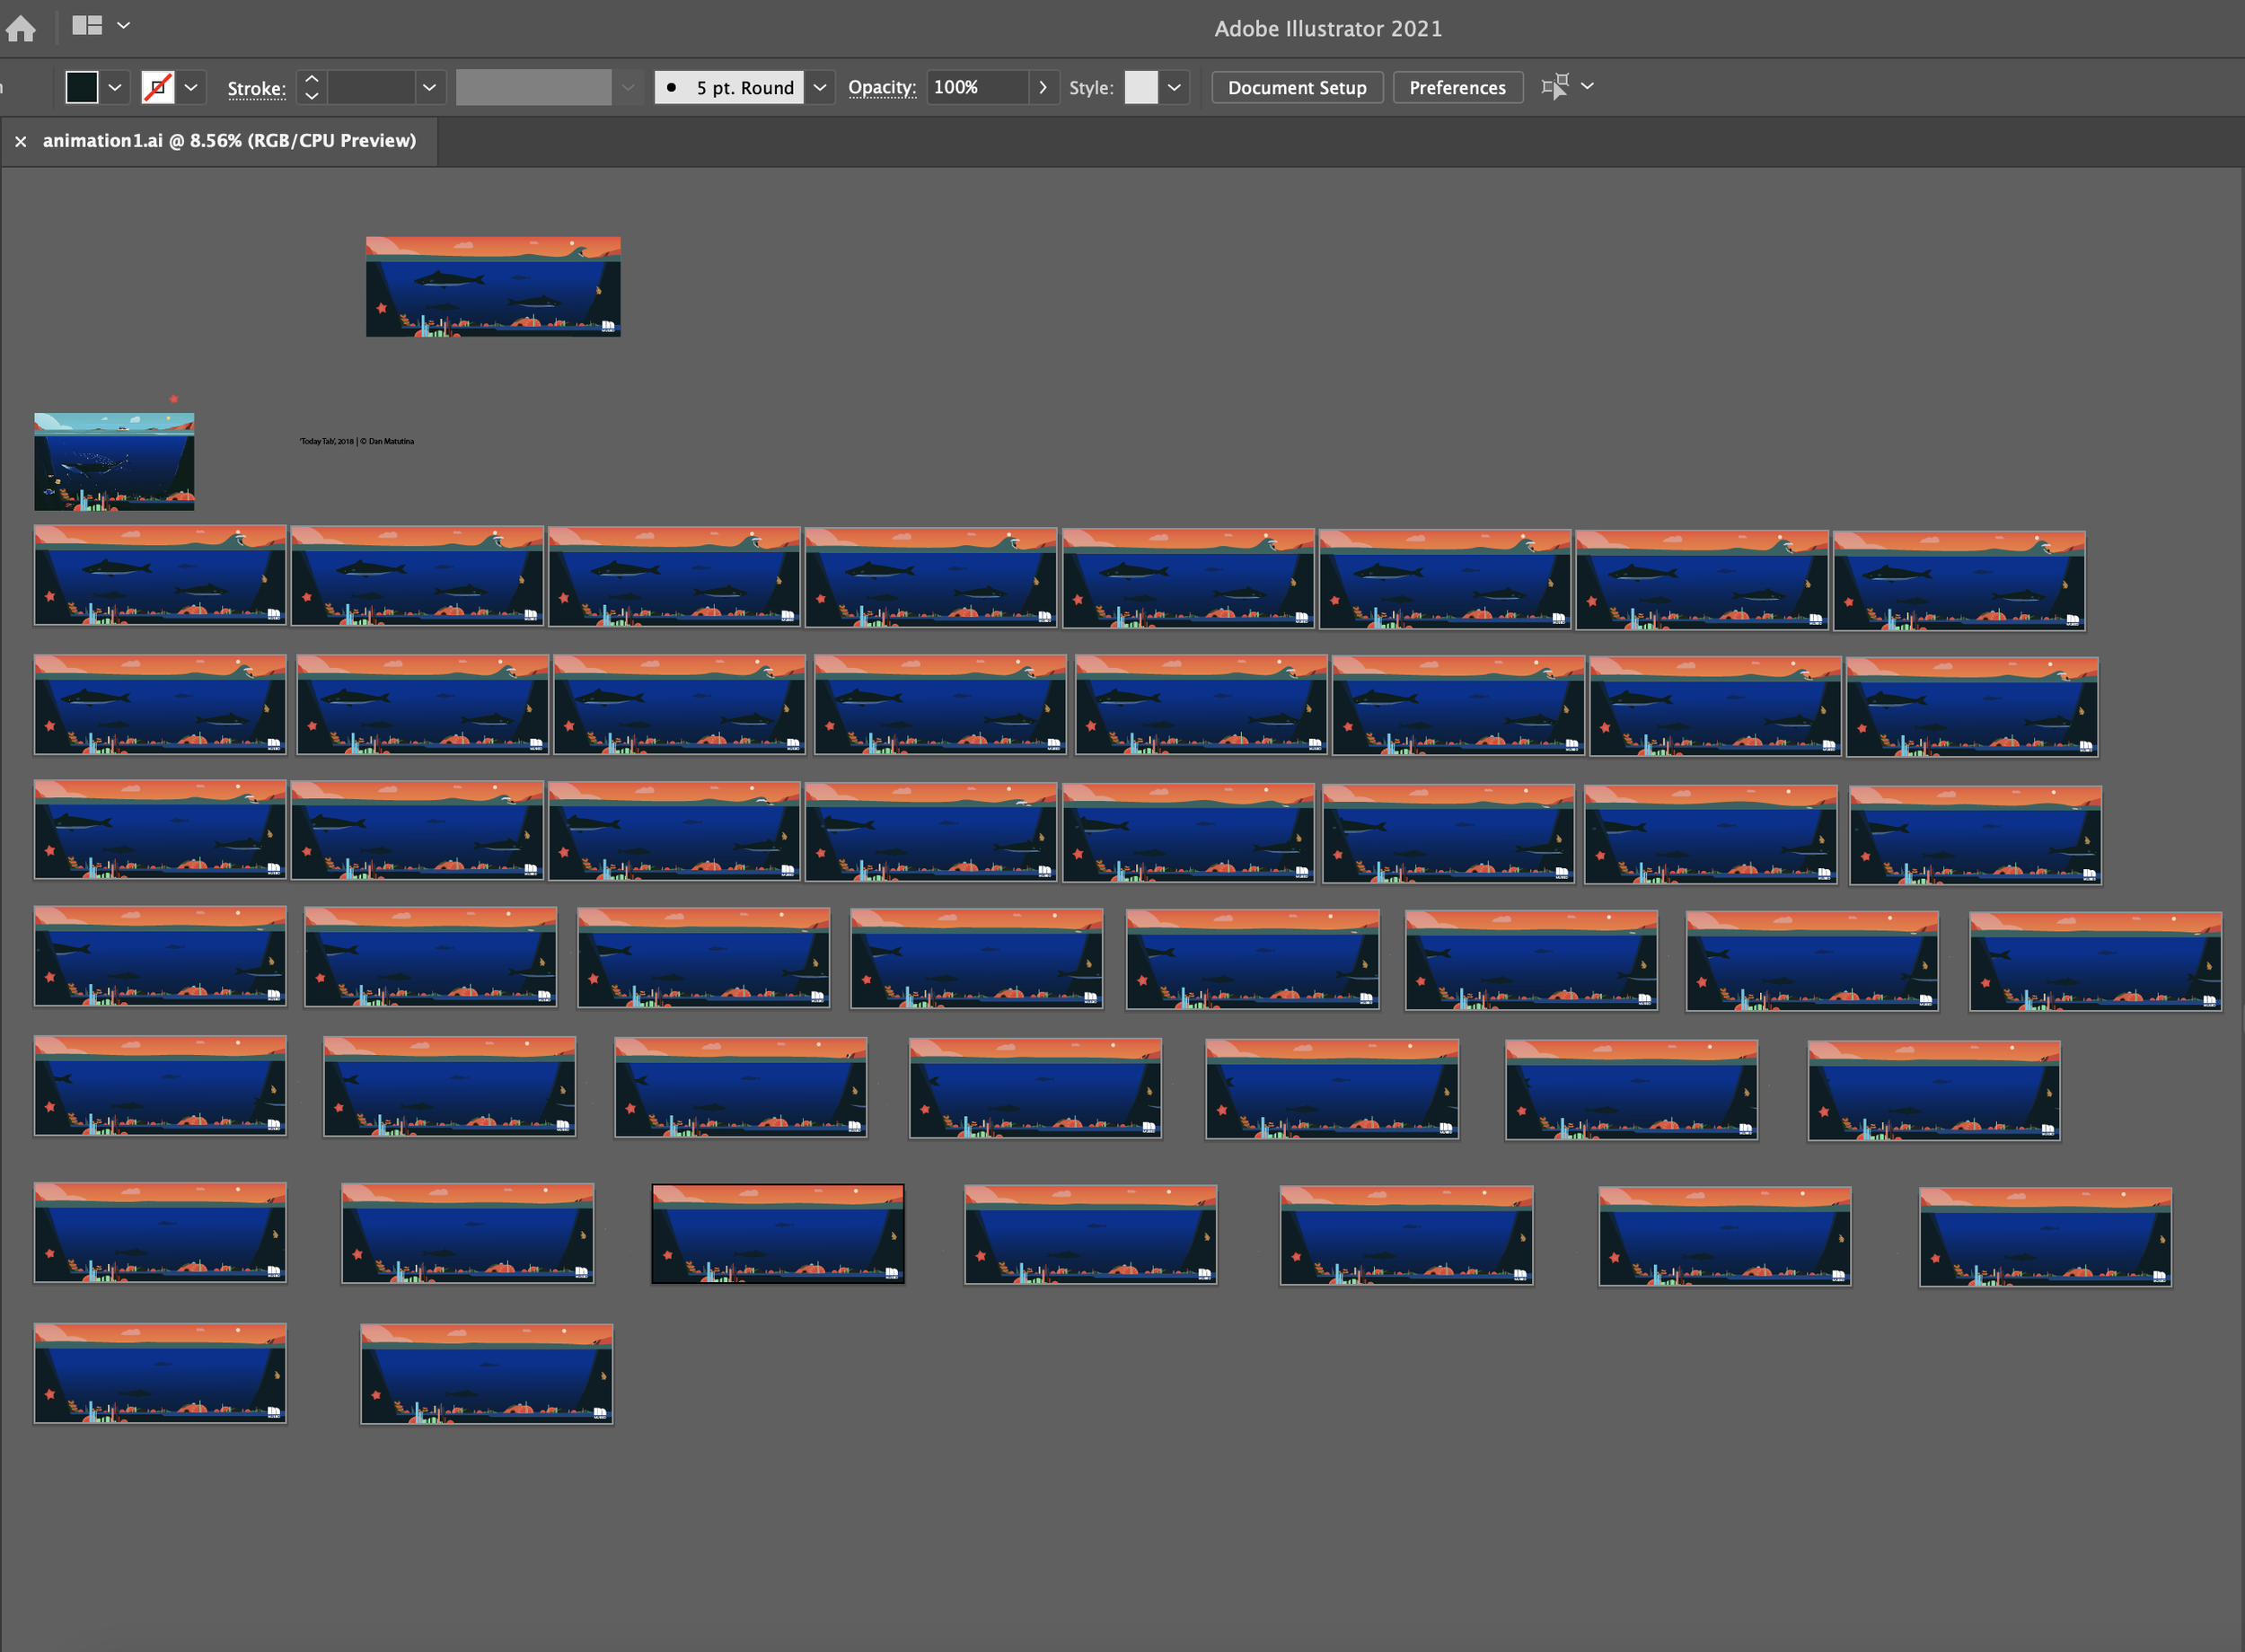Open the arrange documents layout icon
This screenshot has width=2245, height=1652.
[x=88, y=26]
